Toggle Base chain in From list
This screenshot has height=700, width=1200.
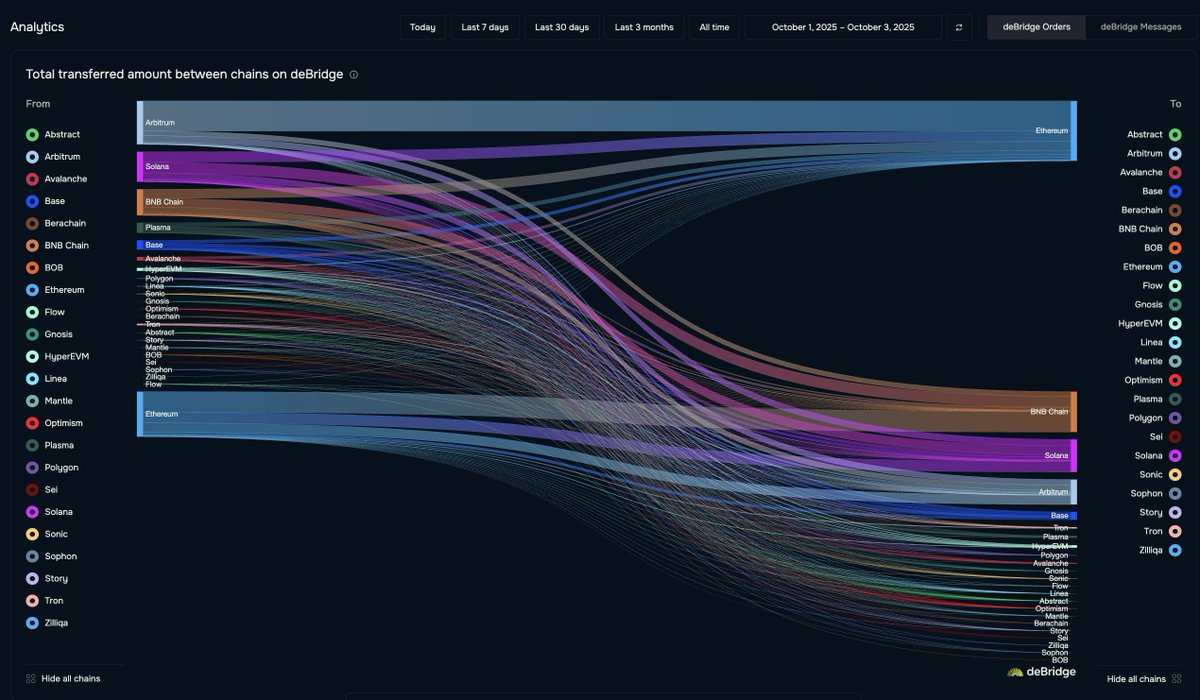click(46, 201)
